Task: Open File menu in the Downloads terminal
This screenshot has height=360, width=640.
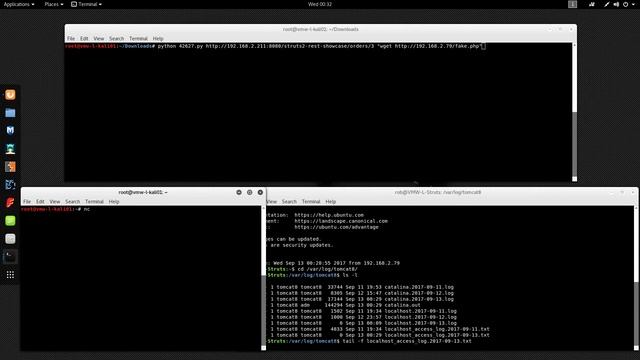Action: pyautogui.click(x=71, y=38)
